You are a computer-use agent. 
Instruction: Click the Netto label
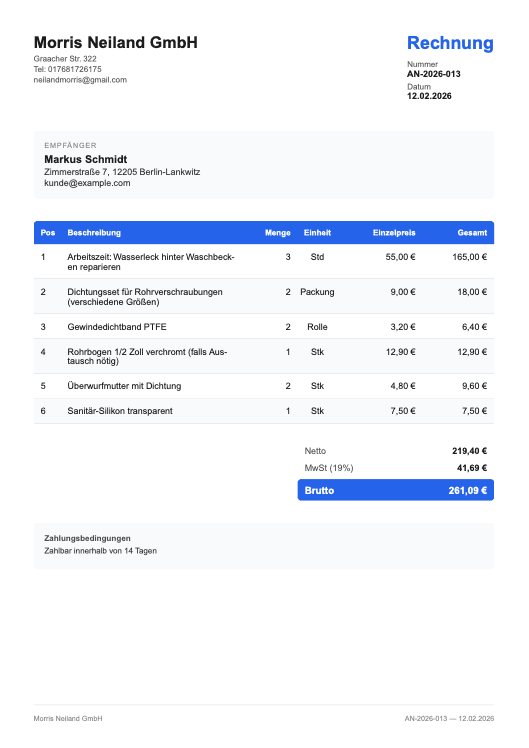pyautogui.click(x=315, y=451)
